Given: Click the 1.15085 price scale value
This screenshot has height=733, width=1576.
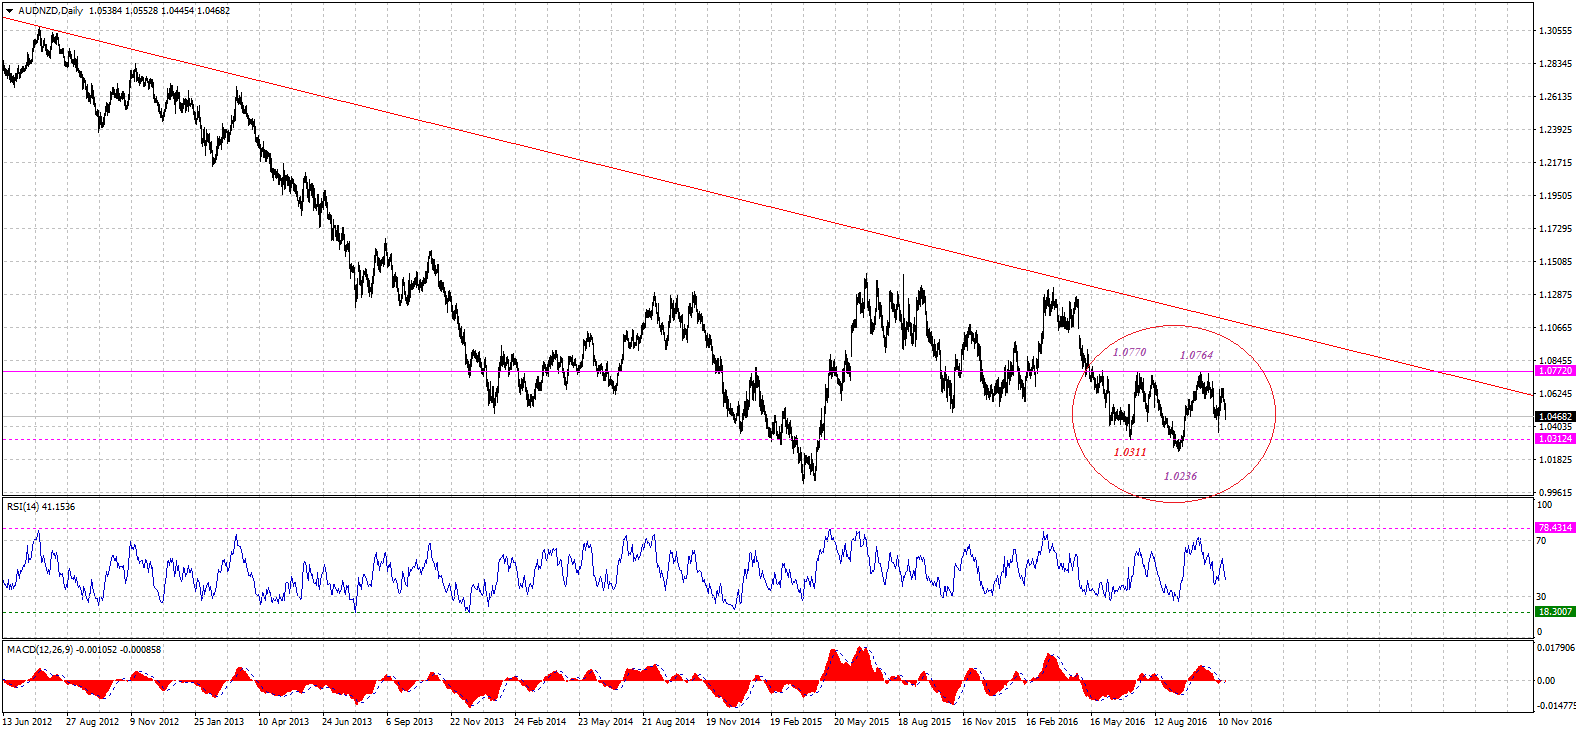Looking at the screenshot, I should pyautogui.click(x=1555, y=262).
